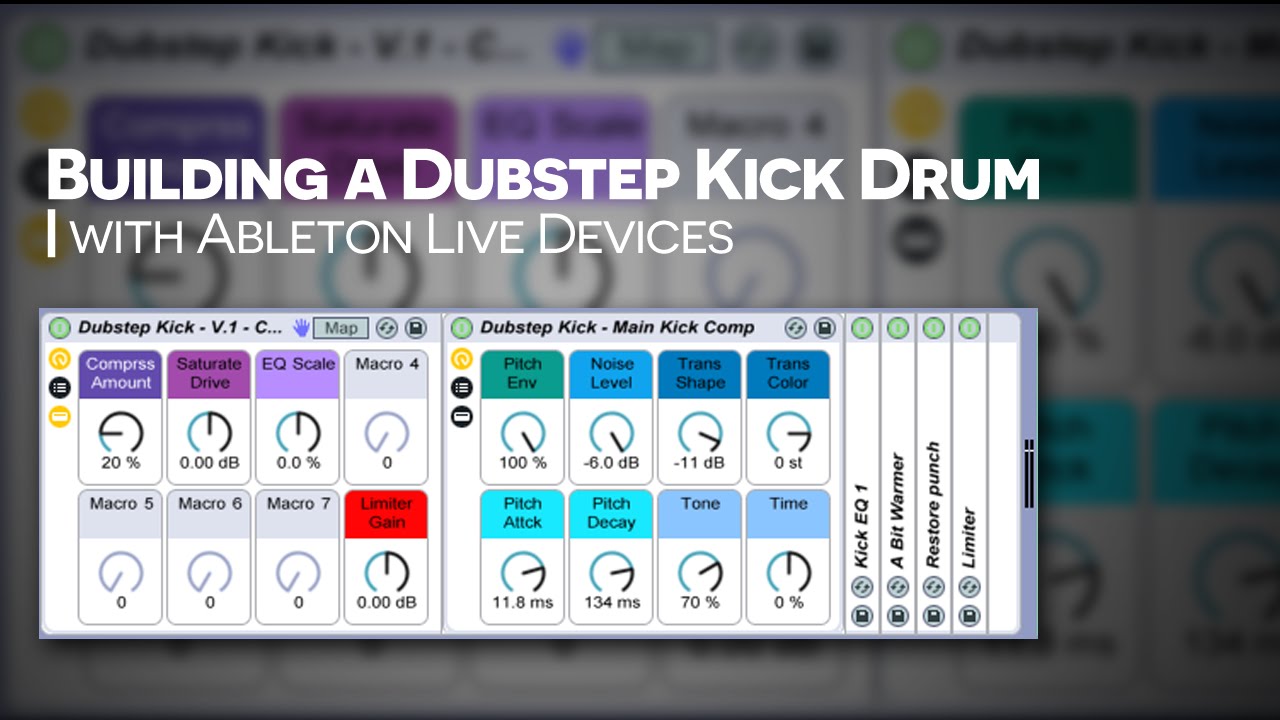Save preset on Limiter device

[969, 616]
